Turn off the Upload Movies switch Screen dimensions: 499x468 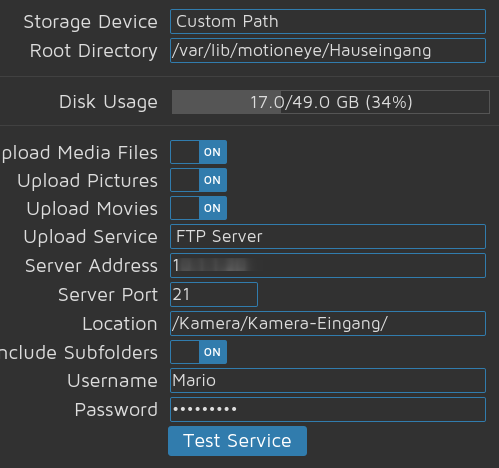coord(199,208)
